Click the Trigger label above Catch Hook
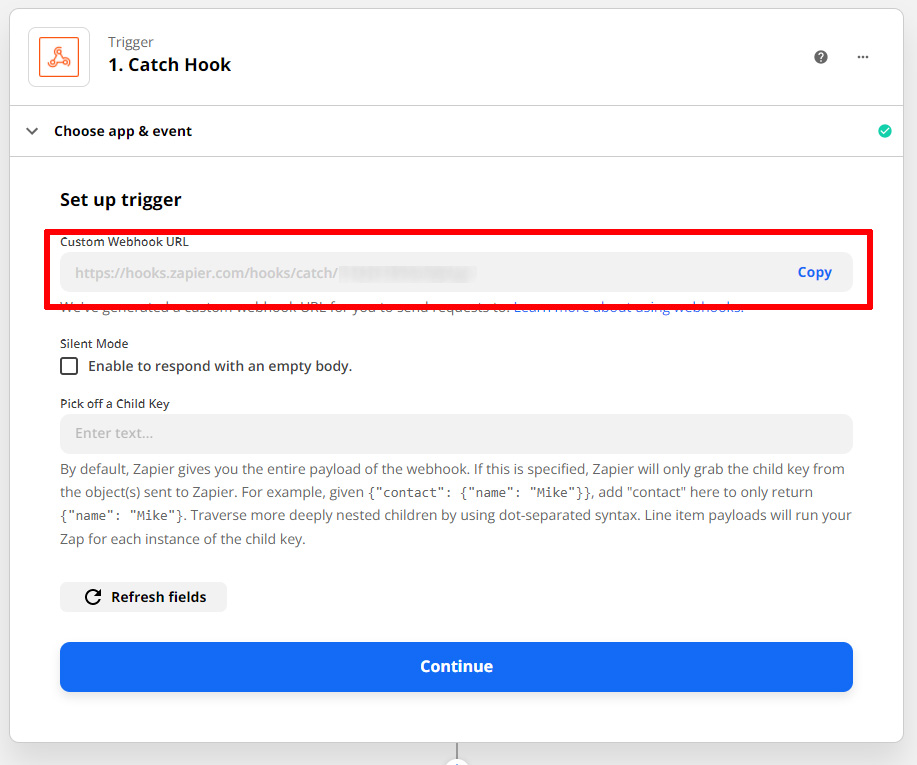Screen dimensions: 917x765 (130, 42)
